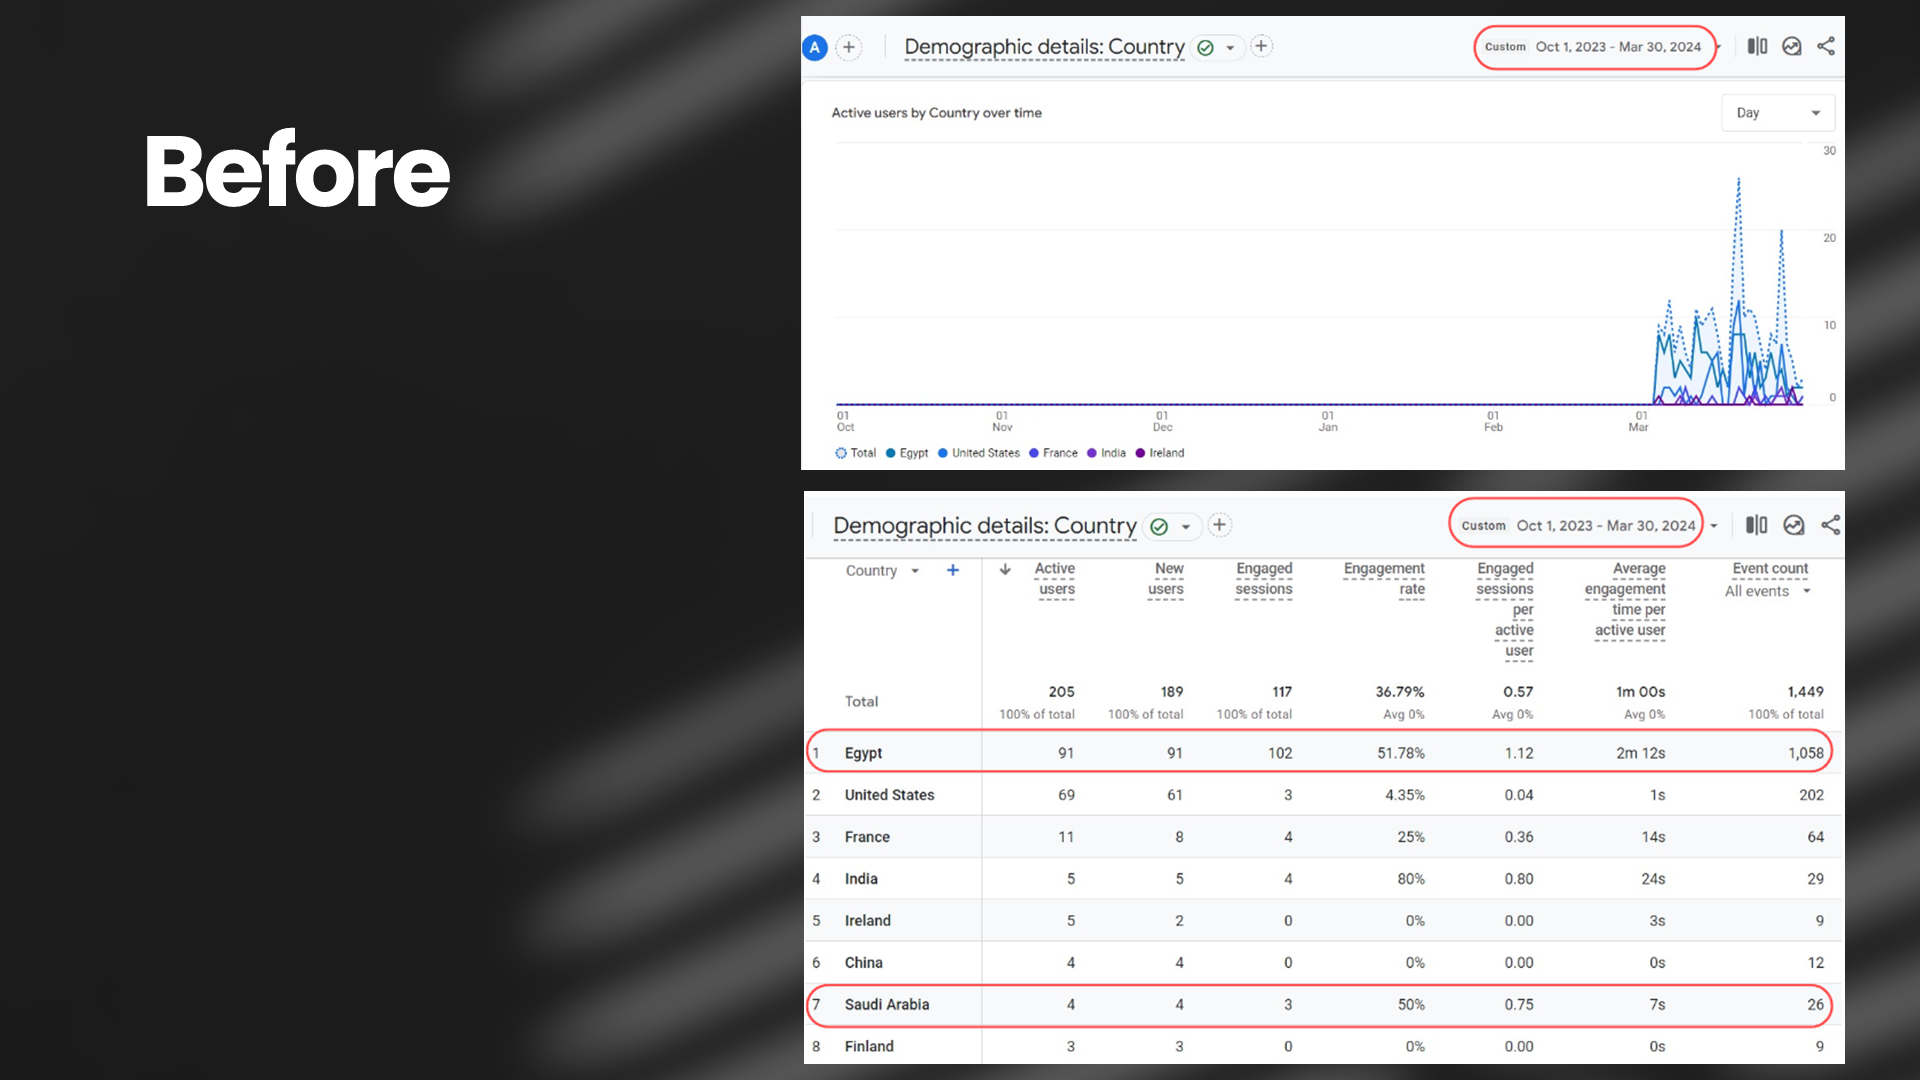Click compare columns icon in top report
The height and width of the screenshot is (1080, 1920).
[1757, 46]
